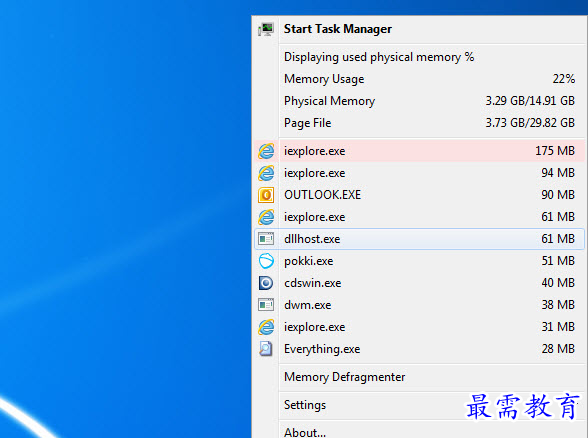This screenshot has height=438, width=588.
Task: Open the About... entry
Action: [420, 431]
